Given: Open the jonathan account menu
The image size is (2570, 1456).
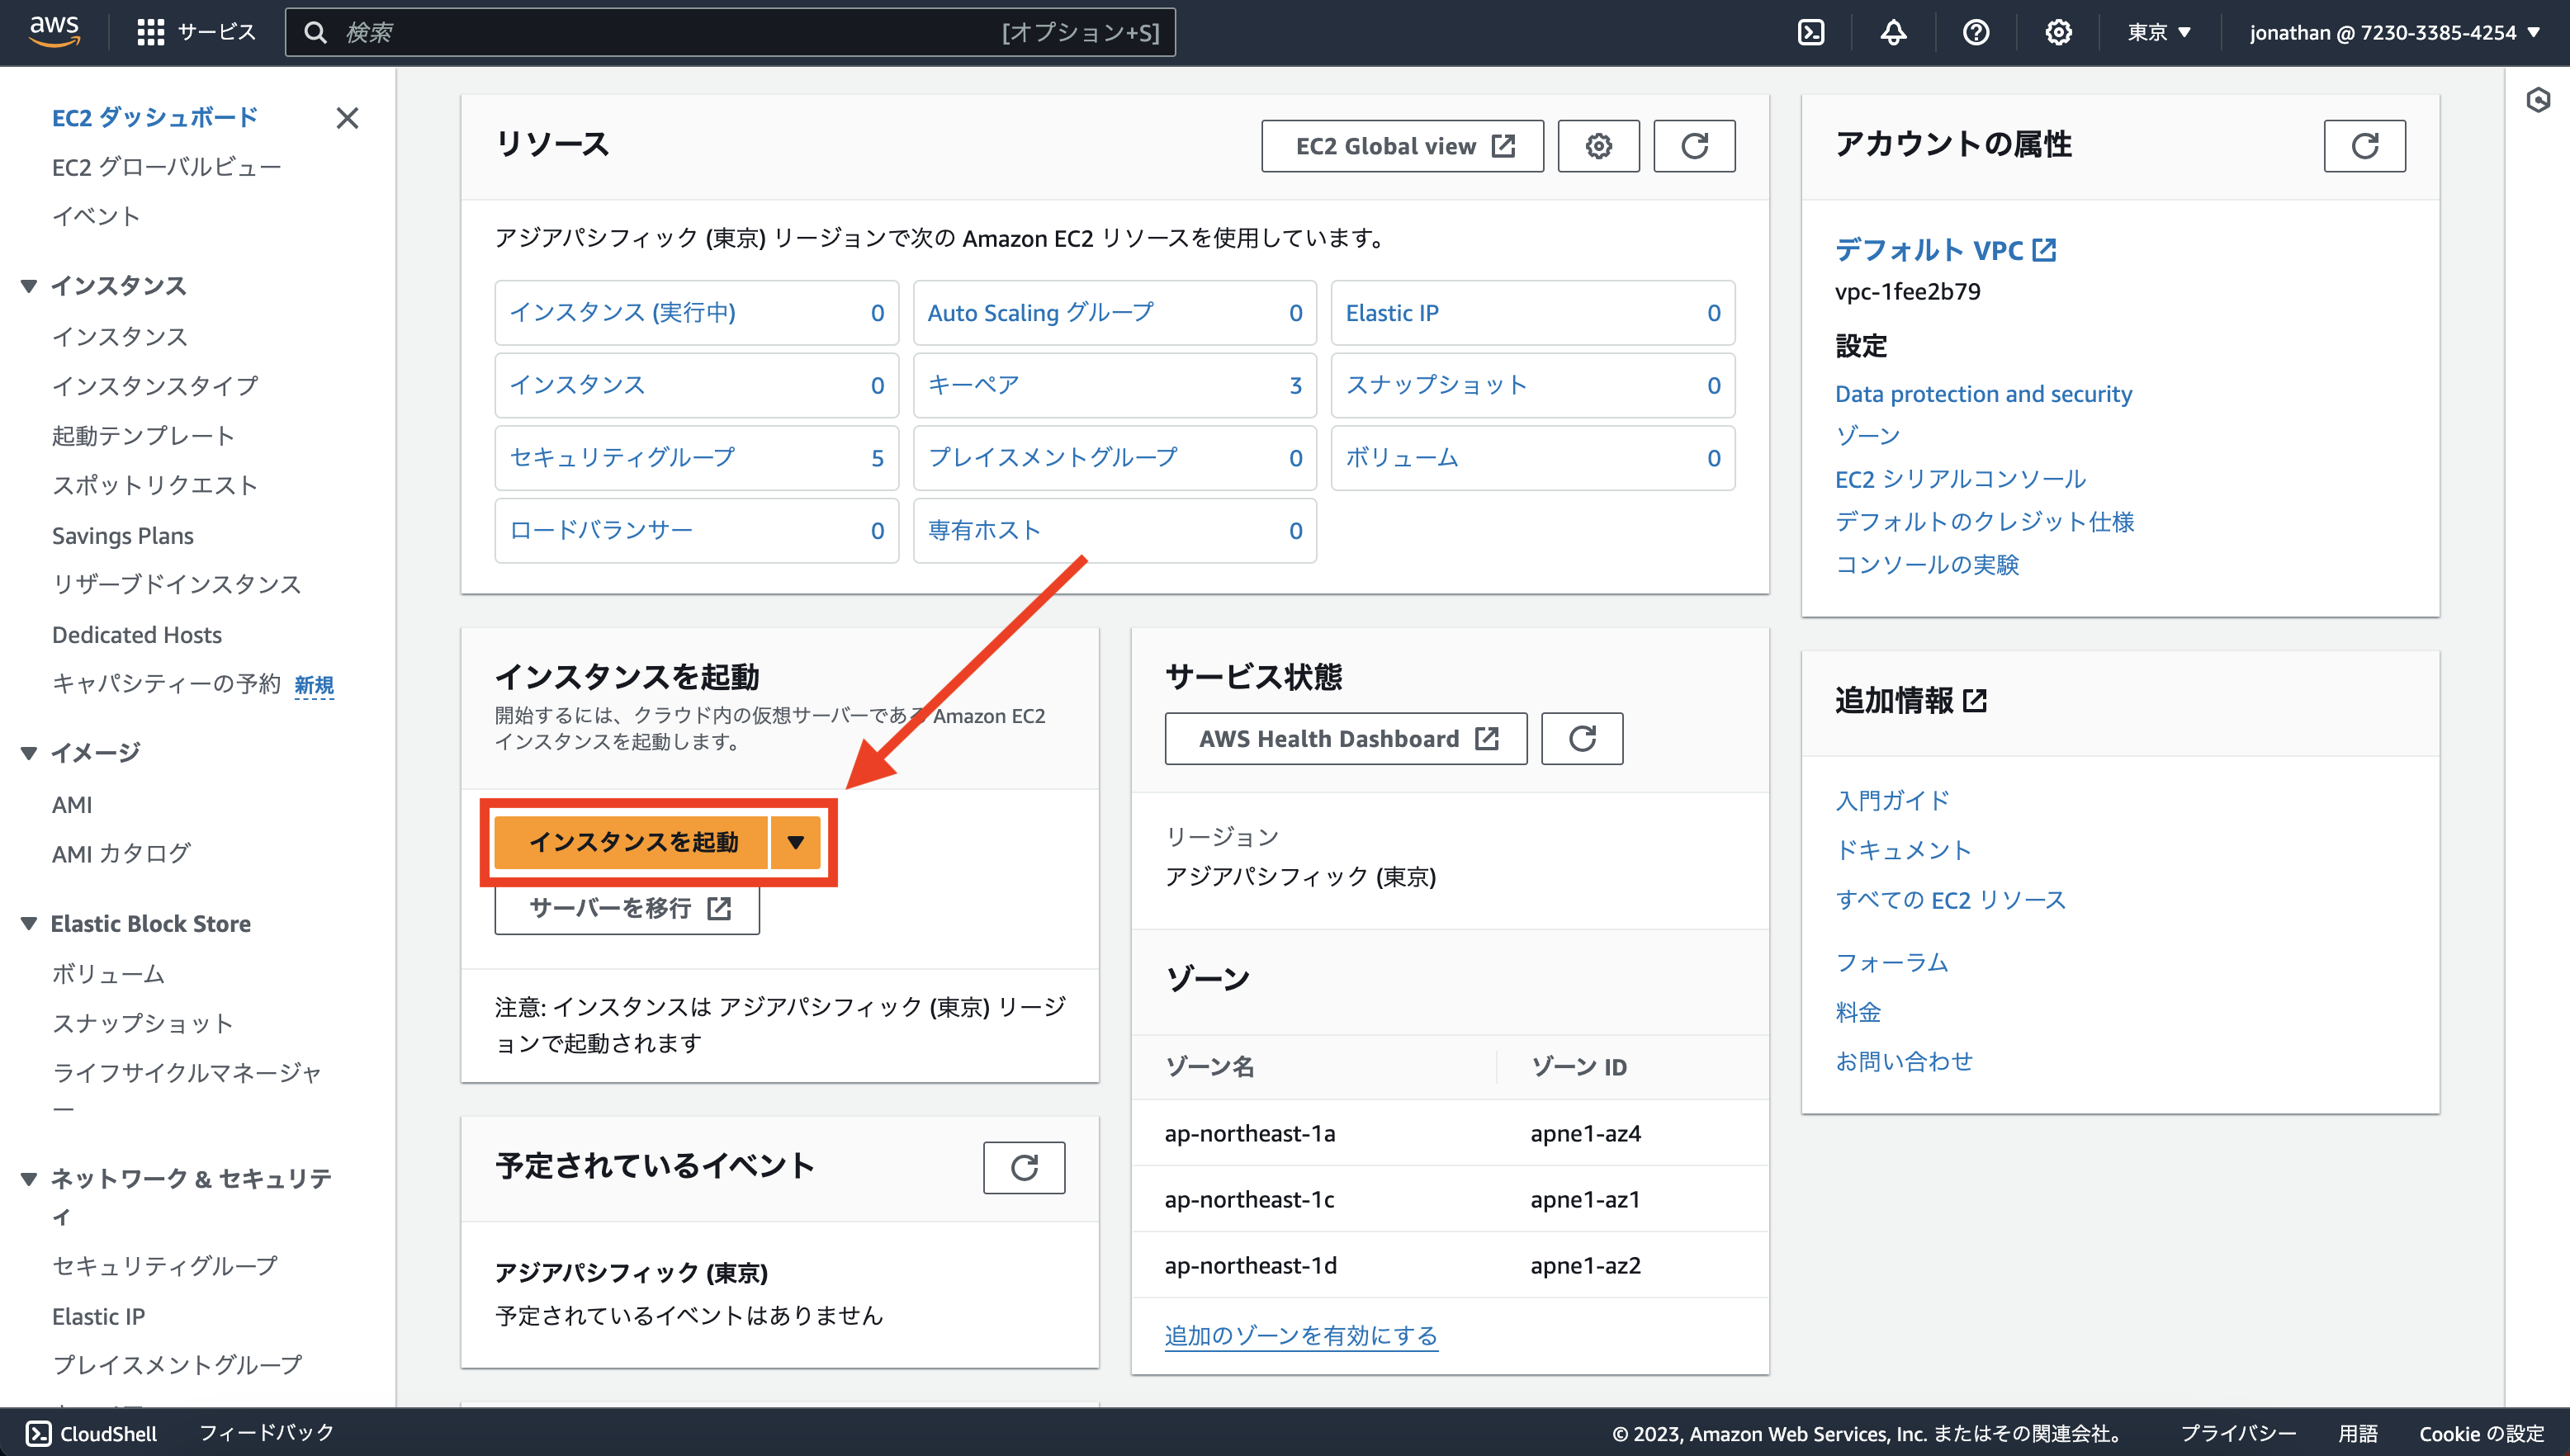Looking at the screenshot, I should tap(2394, 31).
